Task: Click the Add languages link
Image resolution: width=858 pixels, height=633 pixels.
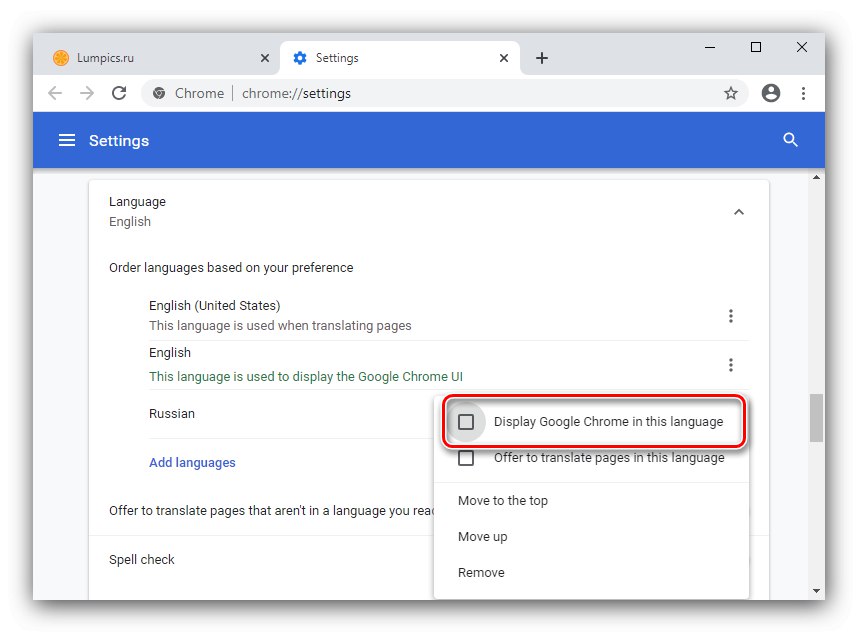Action: pyautogui.click(x=192, y=463)
